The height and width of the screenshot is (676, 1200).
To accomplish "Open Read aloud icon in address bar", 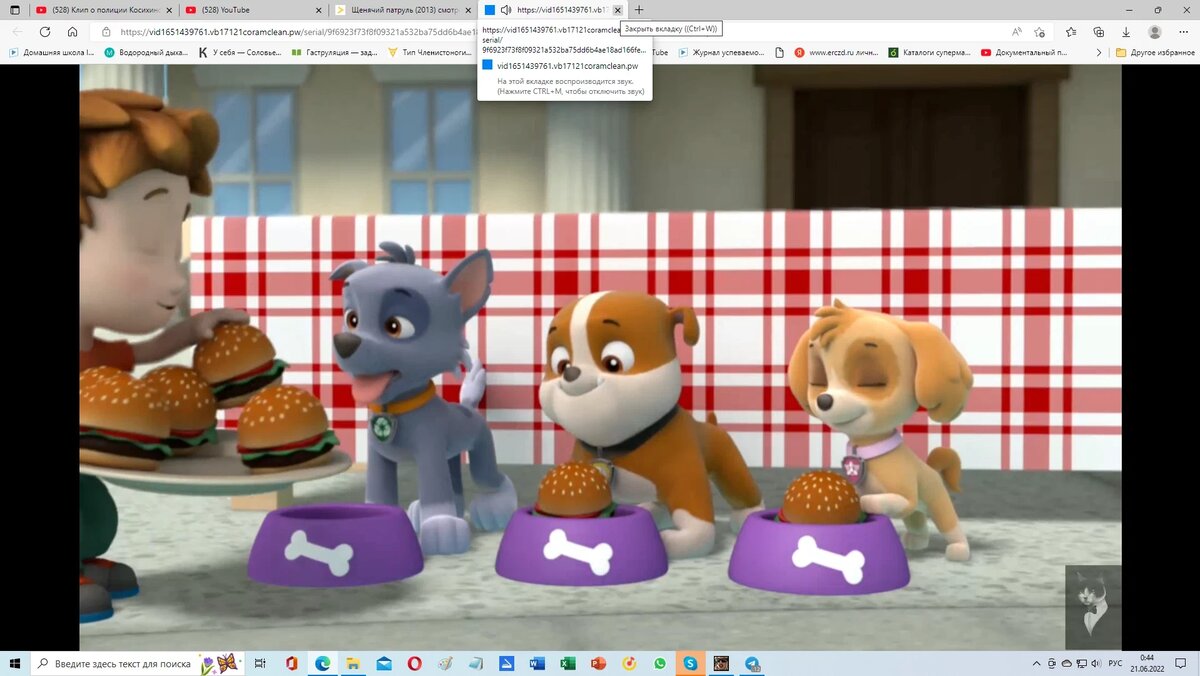I will point(1017,32).
